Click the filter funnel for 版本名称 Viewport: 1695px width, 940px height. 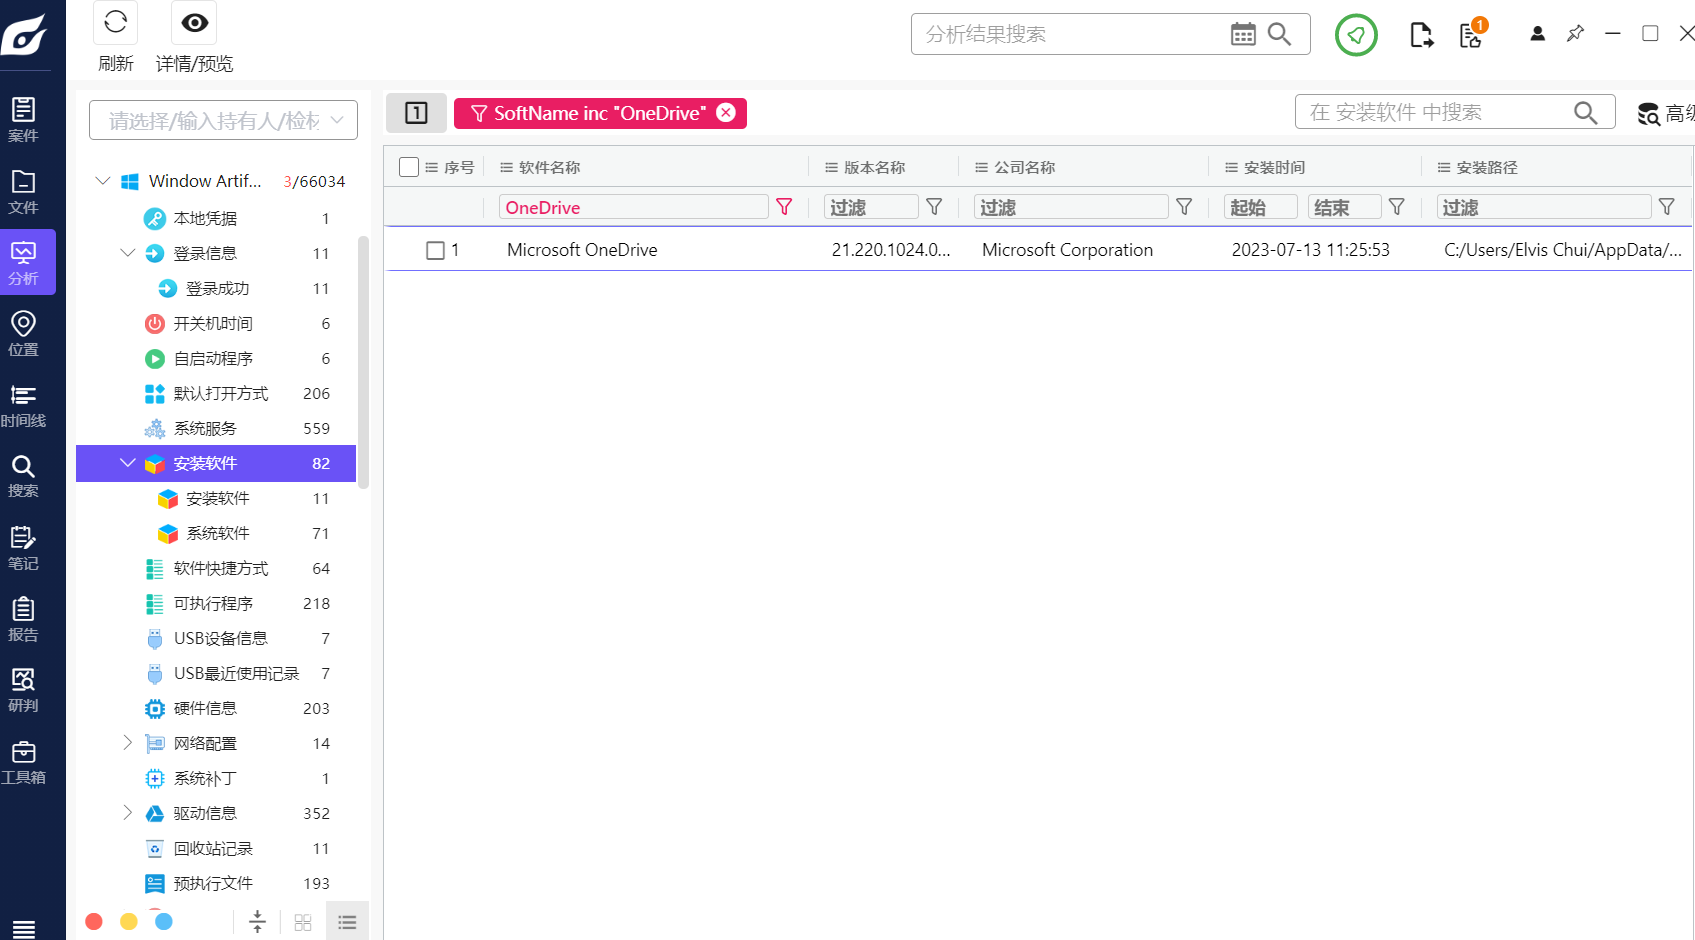point(934,207)
